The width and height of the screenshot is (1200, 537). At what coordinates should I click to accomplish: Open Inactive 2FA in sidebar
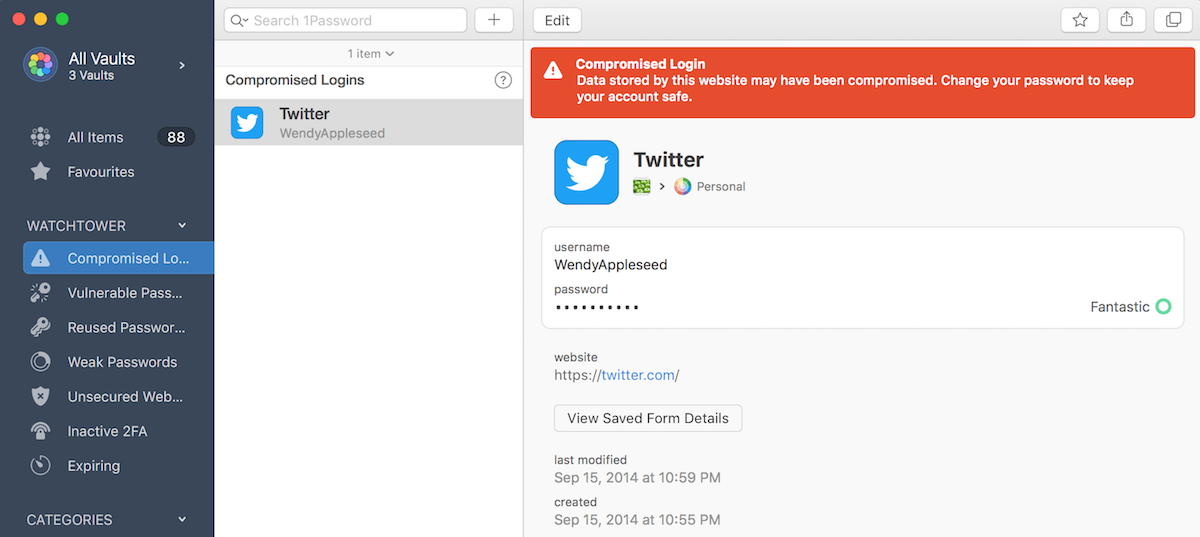(118, 431)
